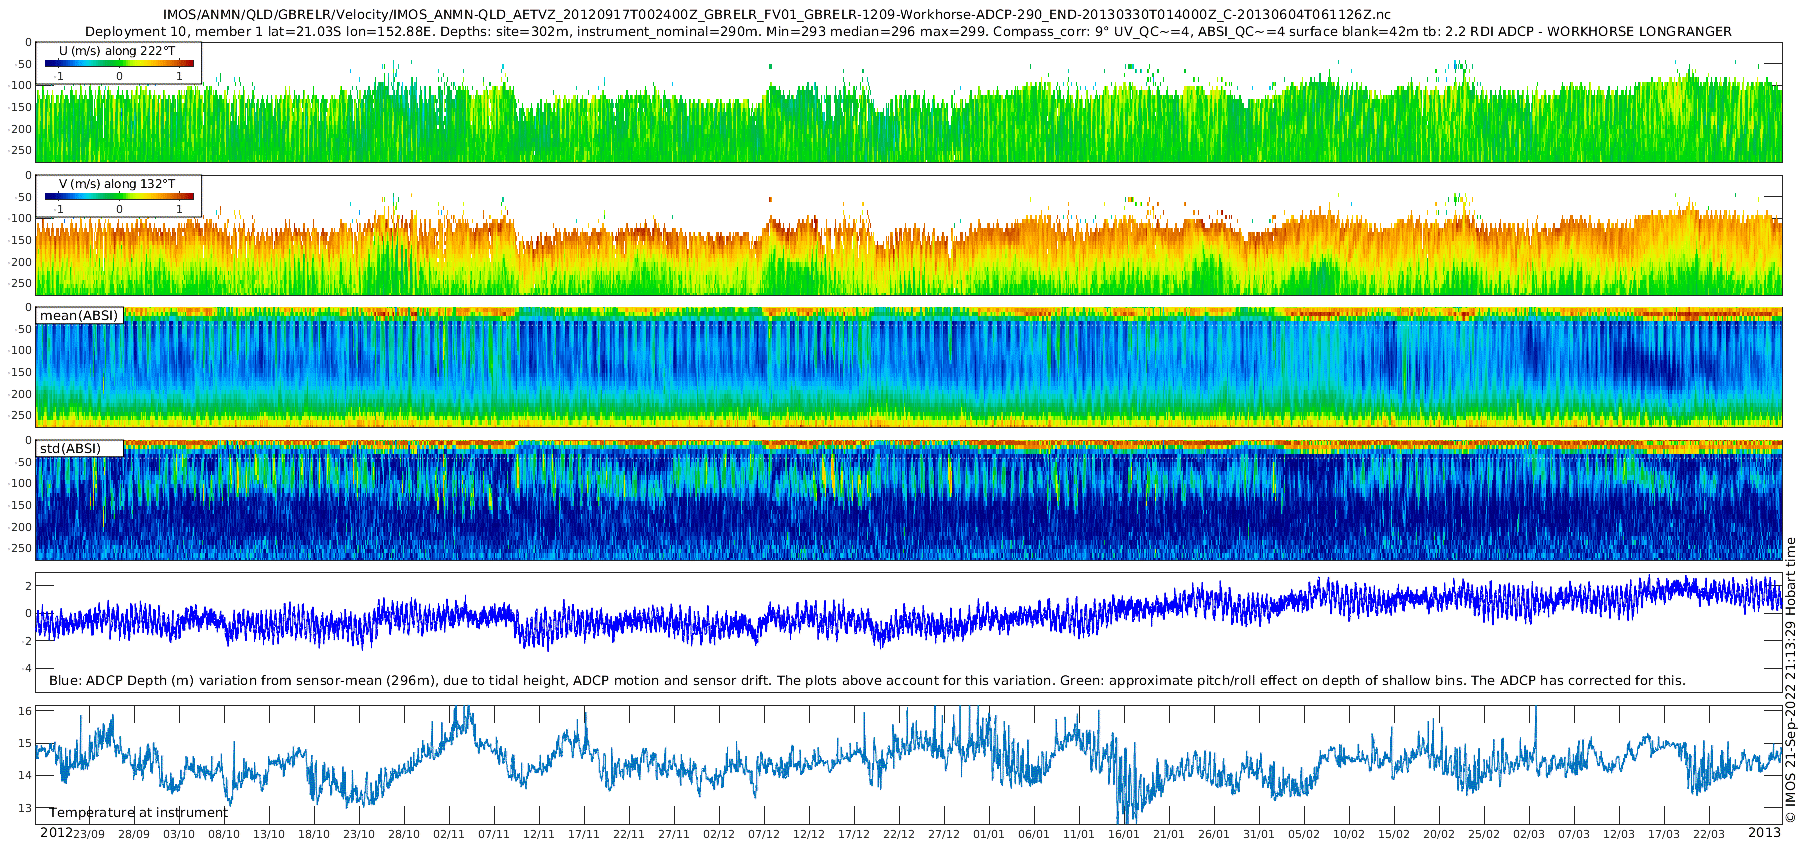Click the '07/11' date tick label
Viewport: 1800px width, 850px height.
494,834
